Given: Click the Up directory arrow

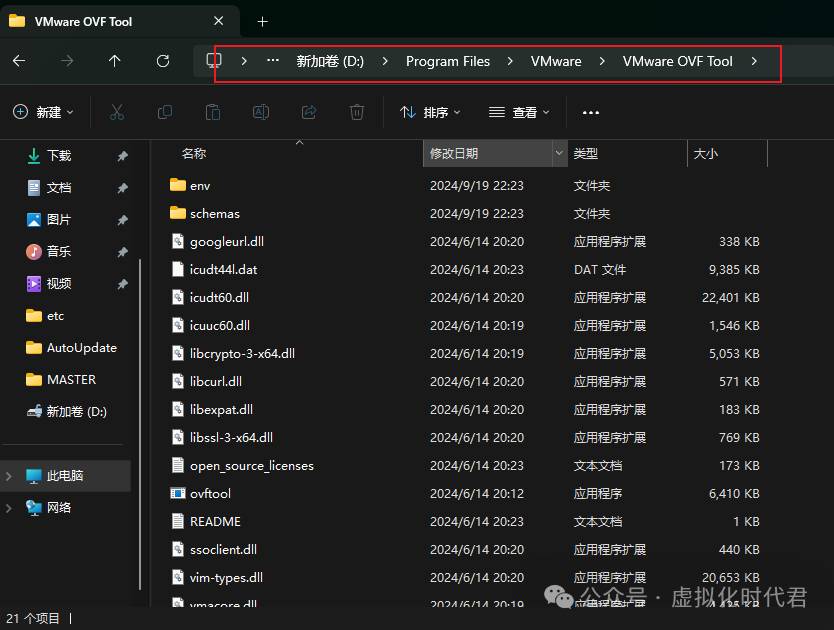Looking at the screenshot, I should [115, 61].
